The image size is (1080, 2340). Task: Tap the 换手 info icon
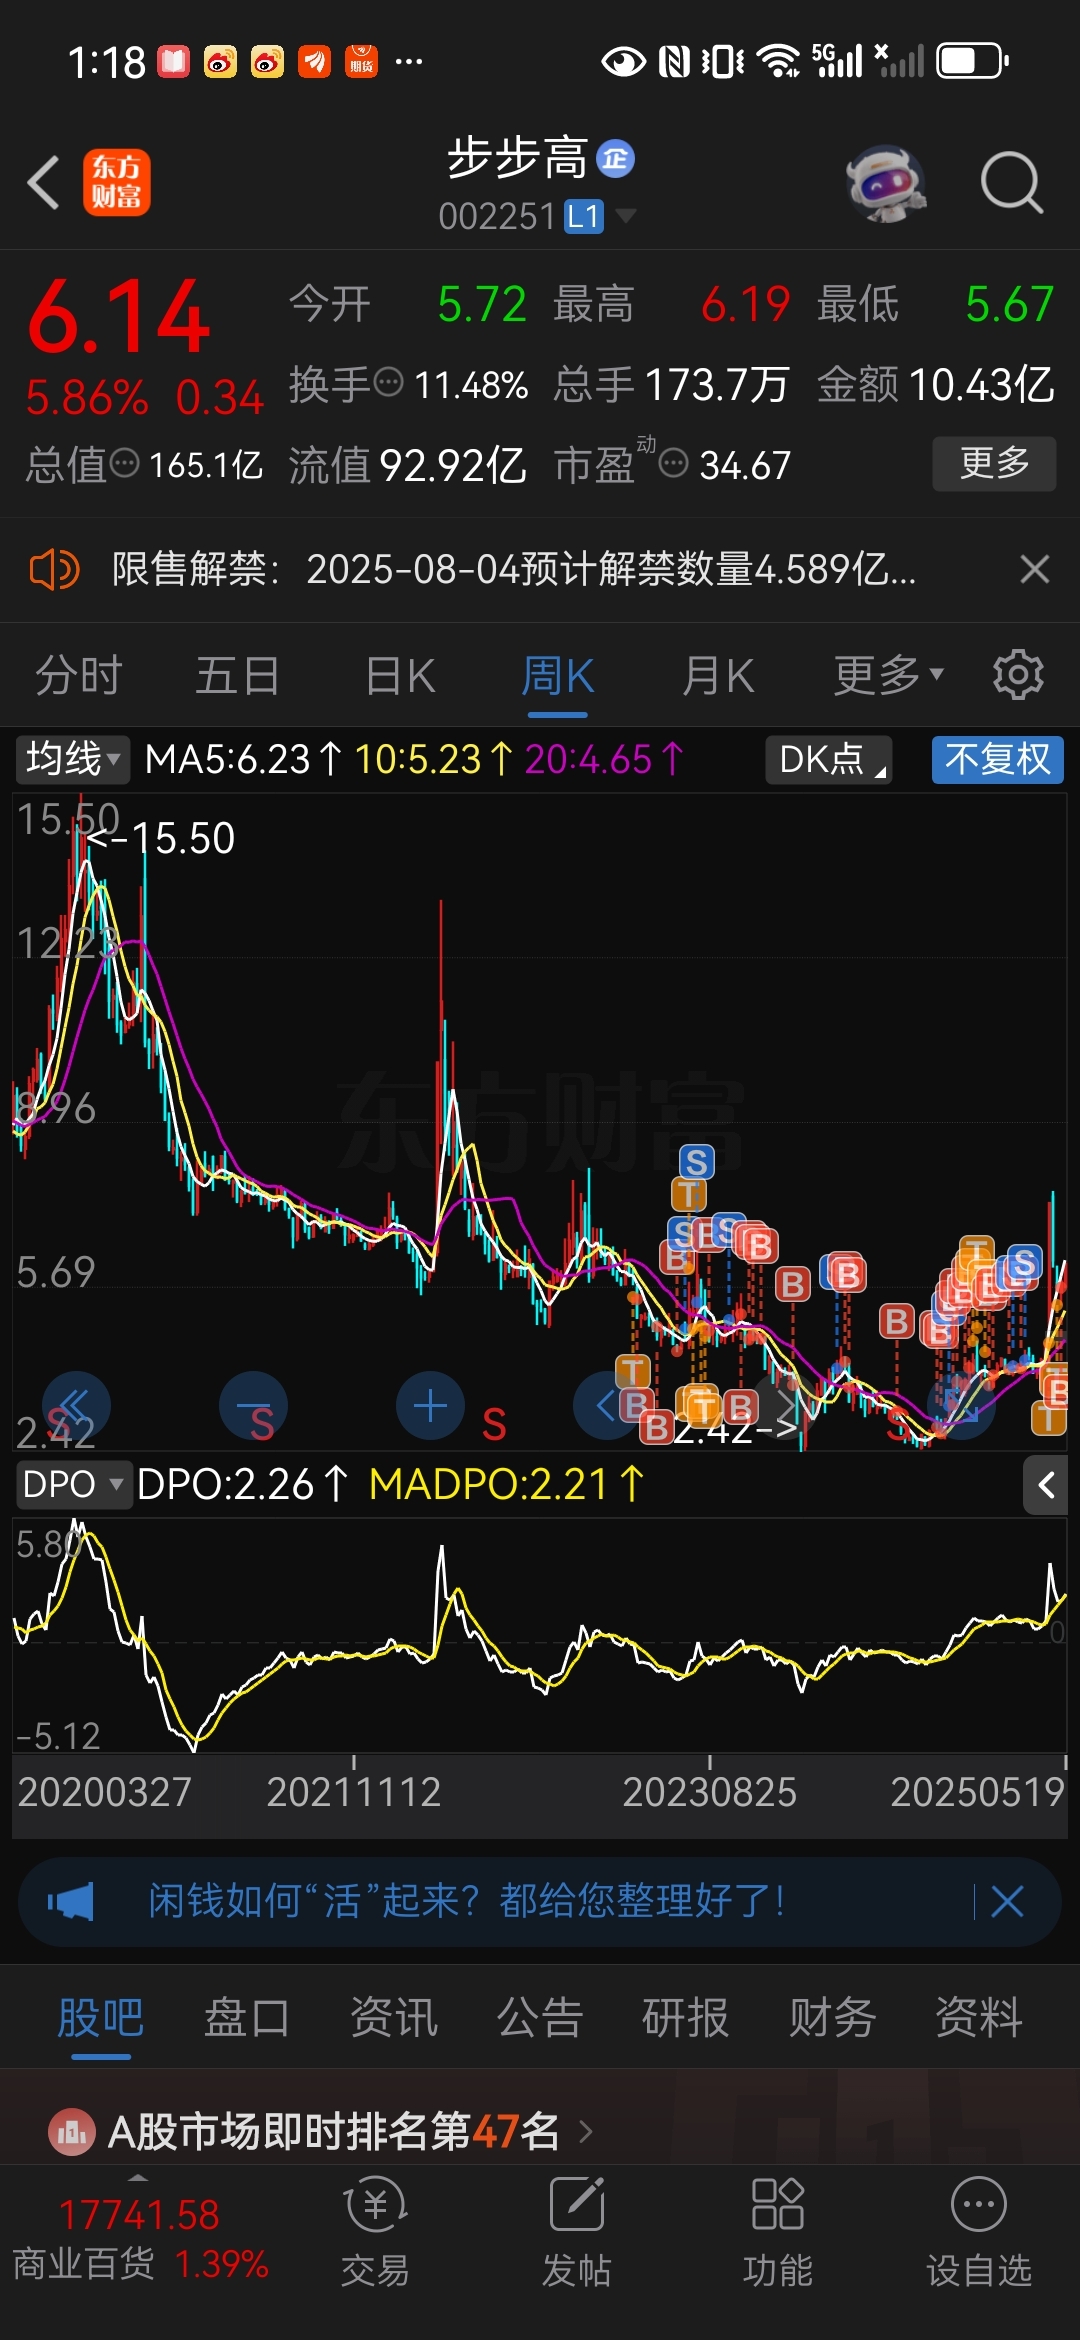[388, 382]
